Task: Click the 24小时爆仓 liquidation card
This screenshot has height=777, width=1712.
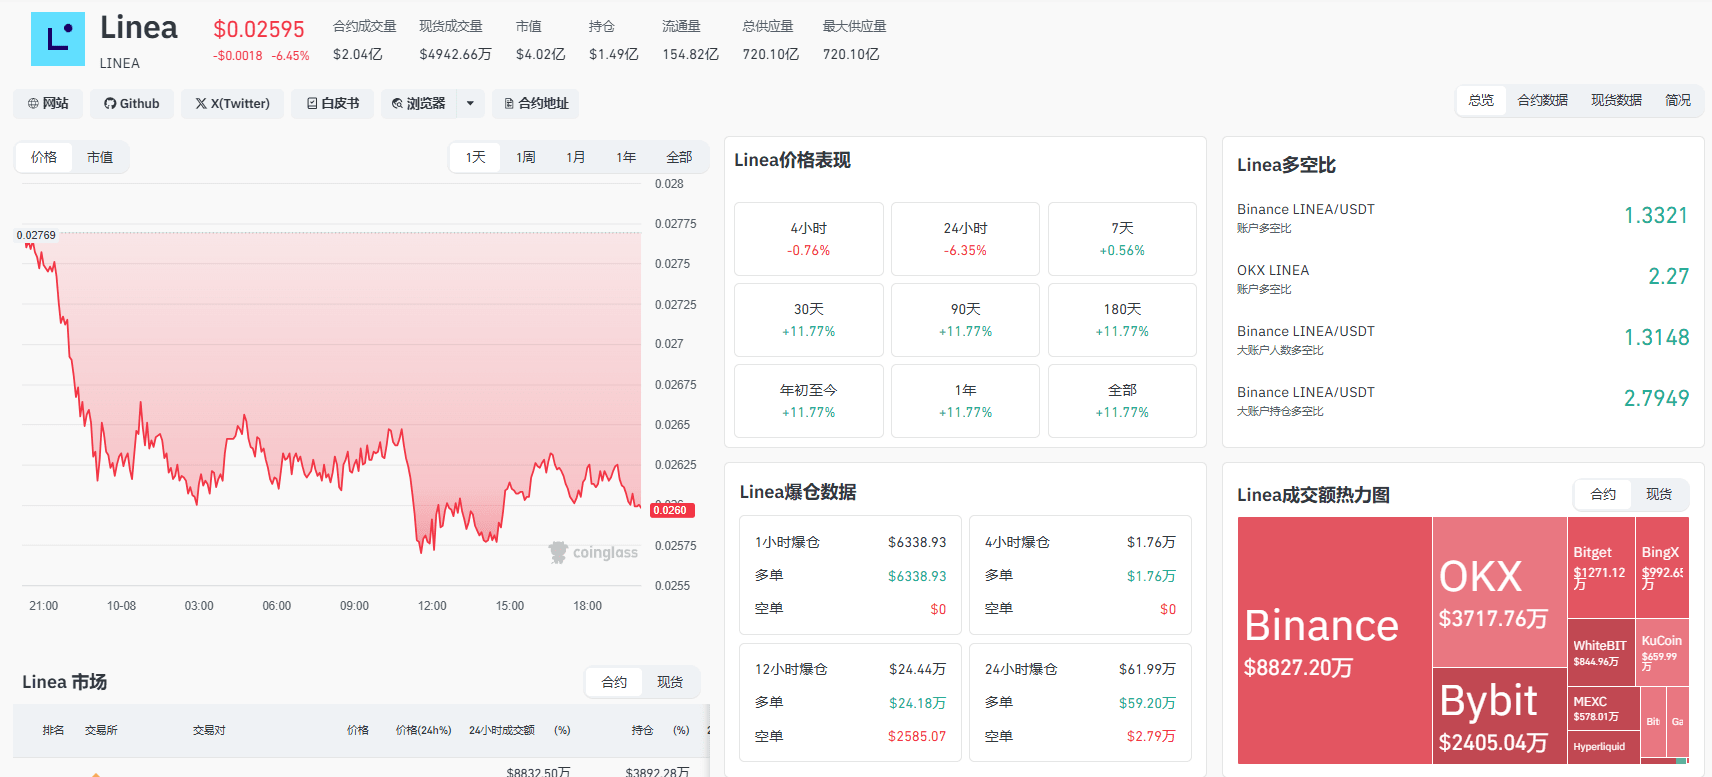Action: [1080, 702]
